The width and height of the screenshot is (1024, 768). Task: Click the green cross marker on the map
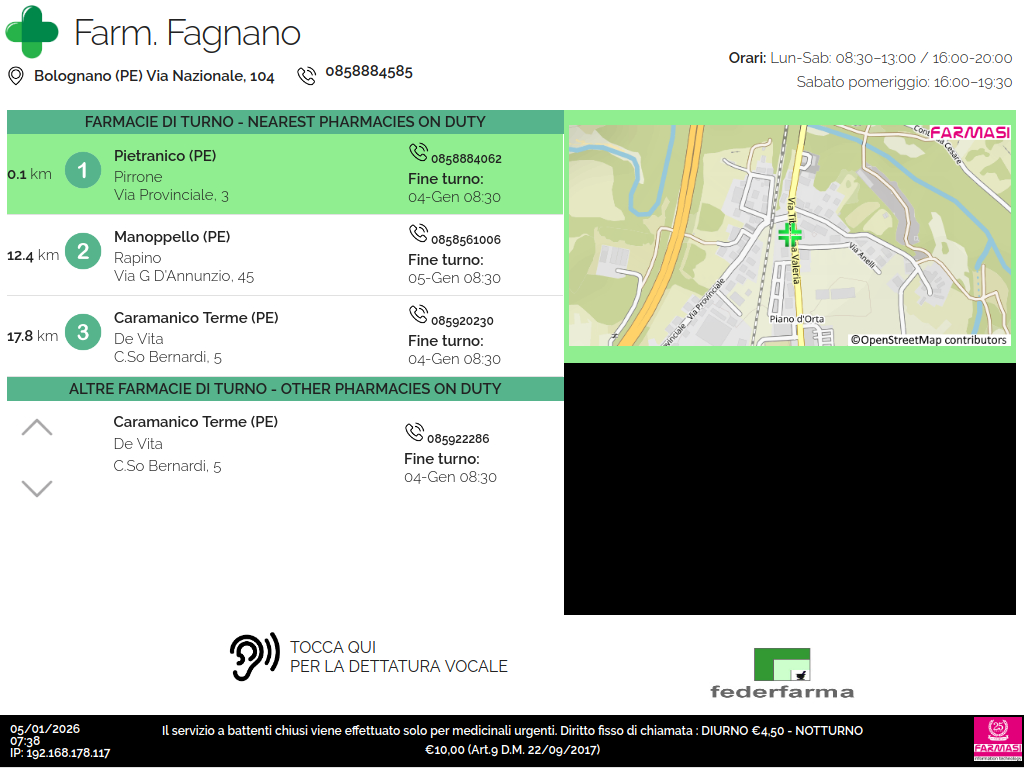point(790,235)
